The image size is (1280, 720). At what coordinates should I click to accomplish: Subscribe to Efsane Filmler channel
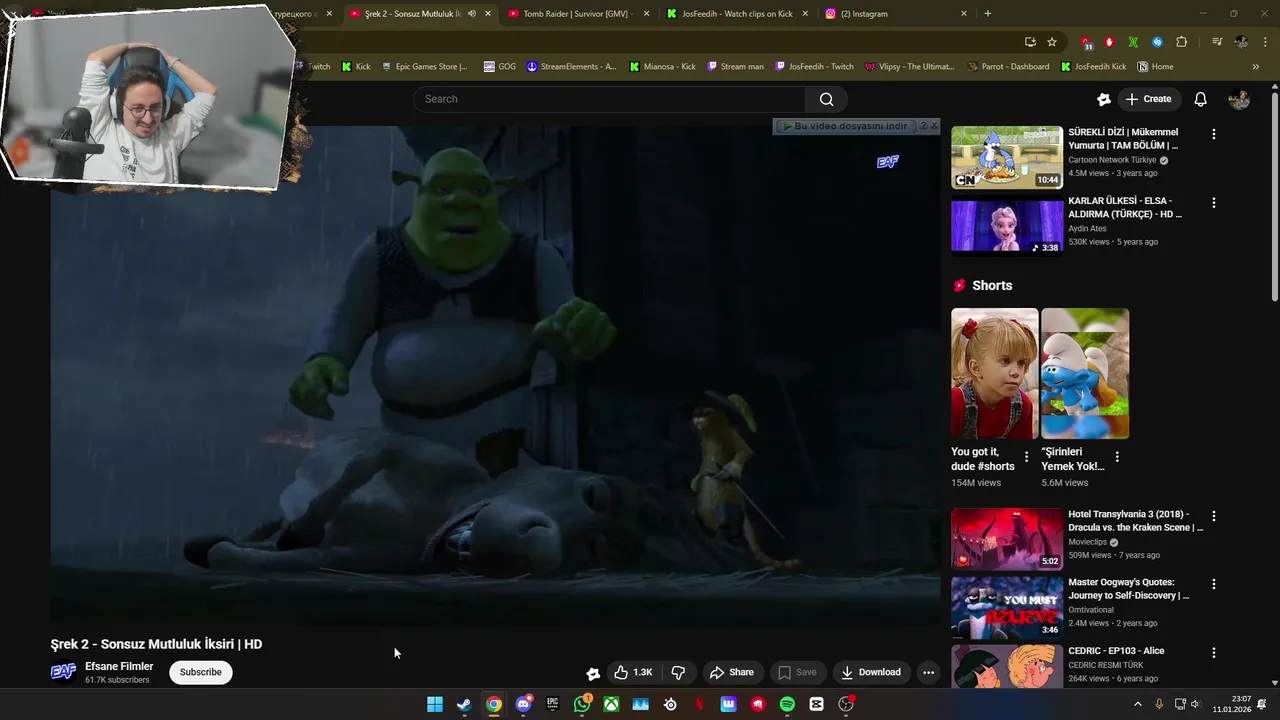point(201,672)
